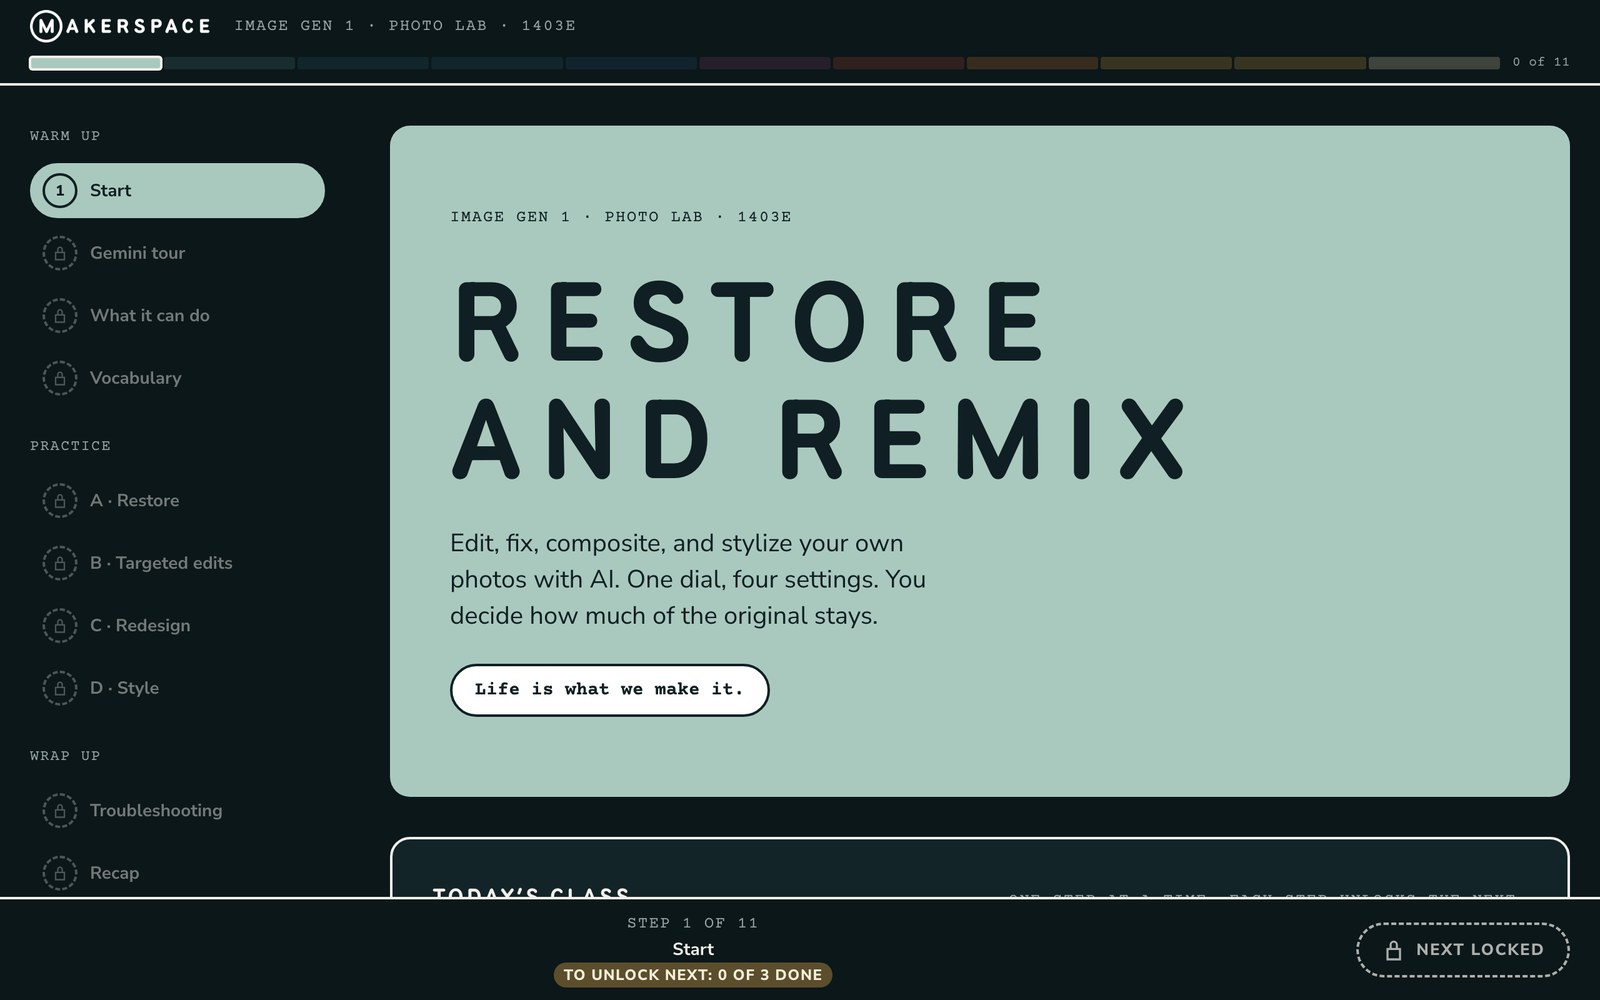Screen dimensions: 1600x1000
Task: Click the Restore and Remix heading
Action: coord(818,380)
